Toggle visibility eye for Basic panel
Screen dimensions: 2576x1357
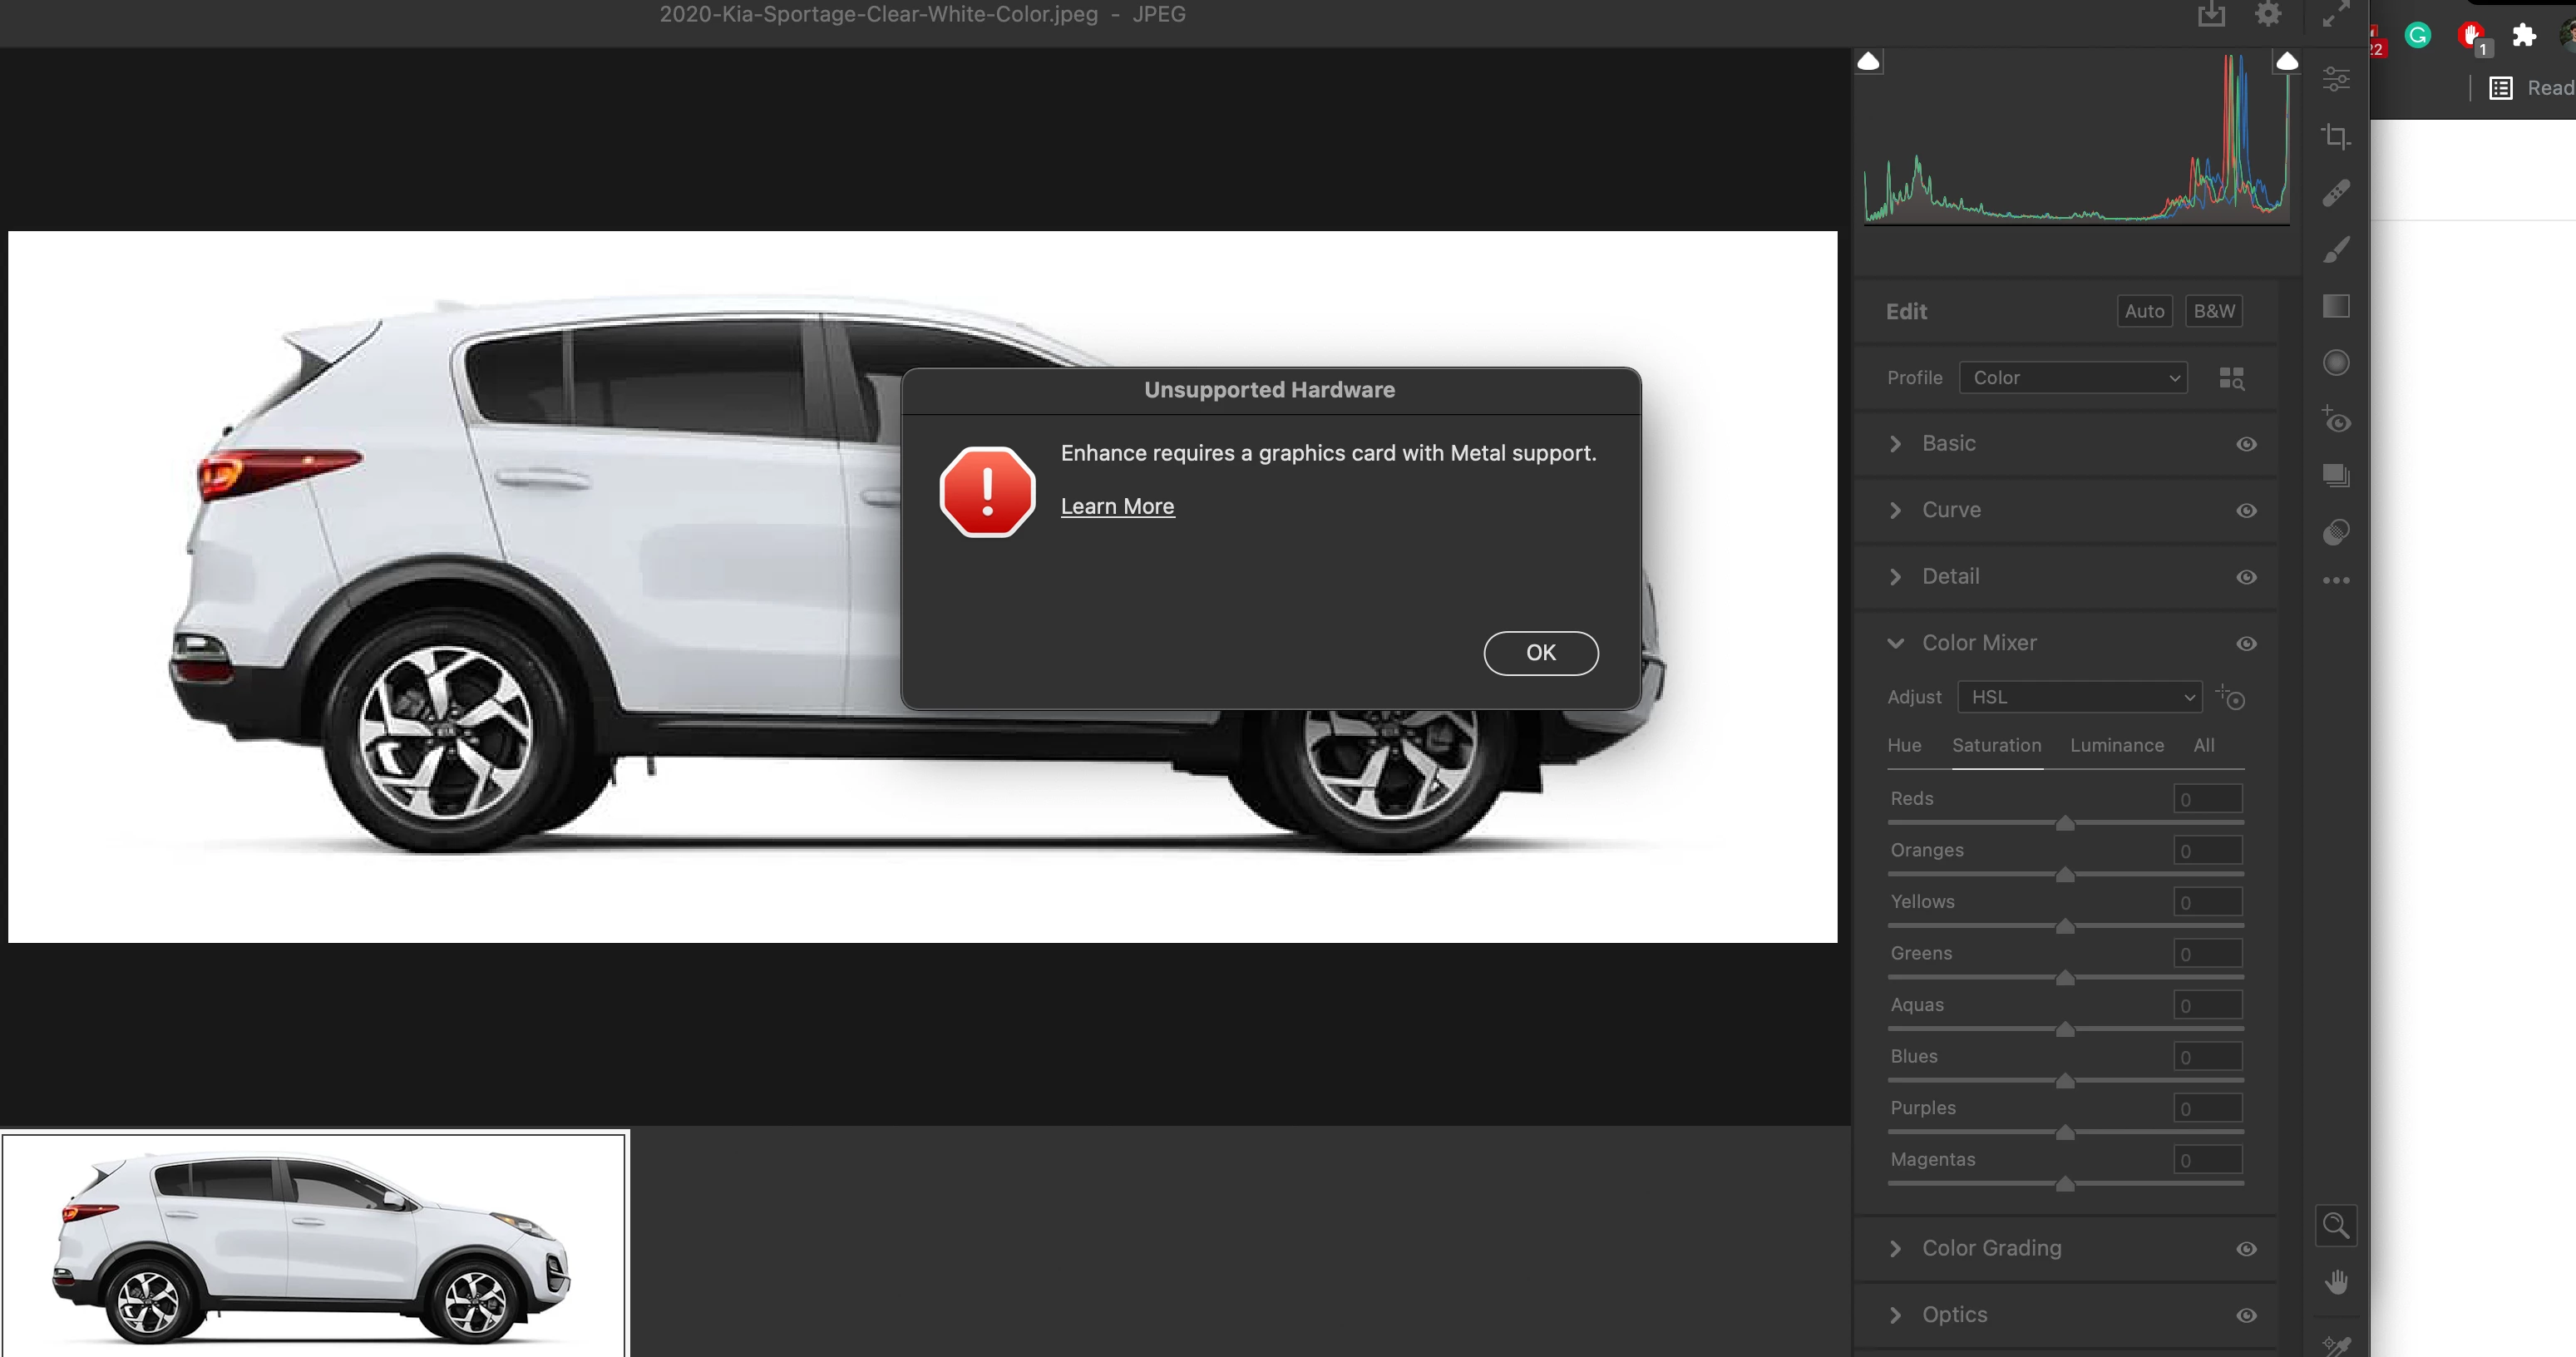pyautogui.click(x=2246, y=444)
